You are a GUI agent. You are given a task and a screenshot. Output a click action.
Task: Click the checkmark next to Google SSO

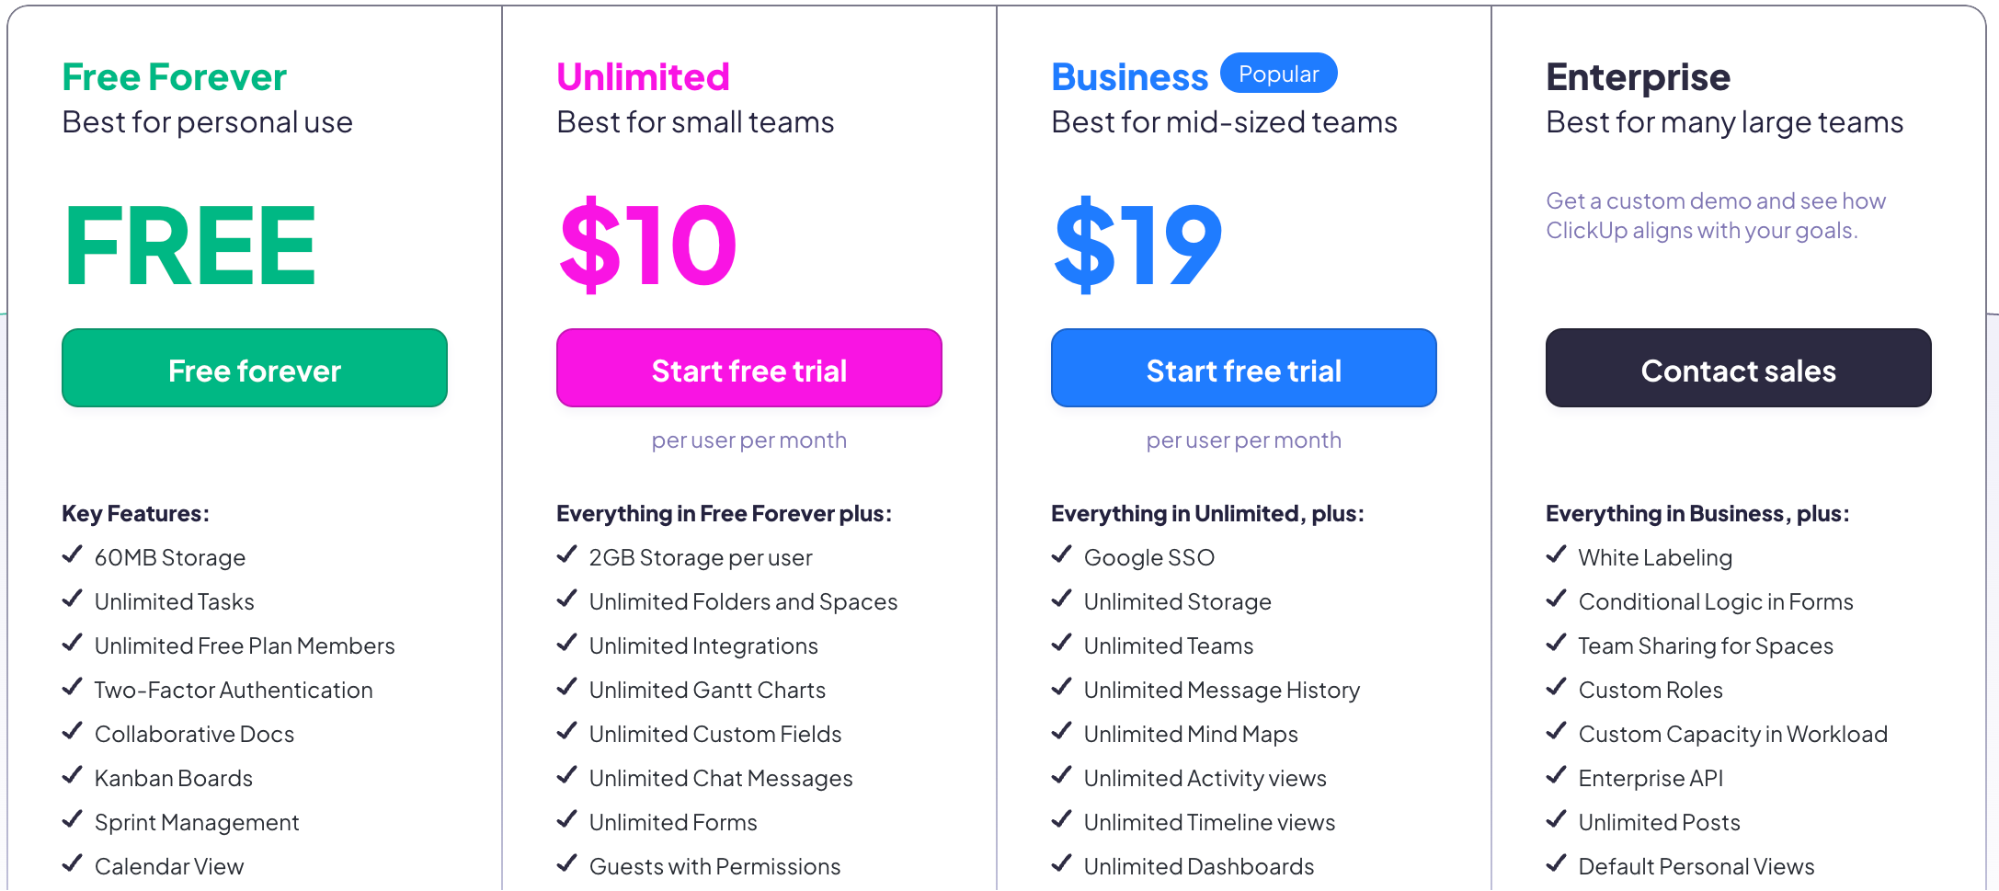tap(1060, 555)
